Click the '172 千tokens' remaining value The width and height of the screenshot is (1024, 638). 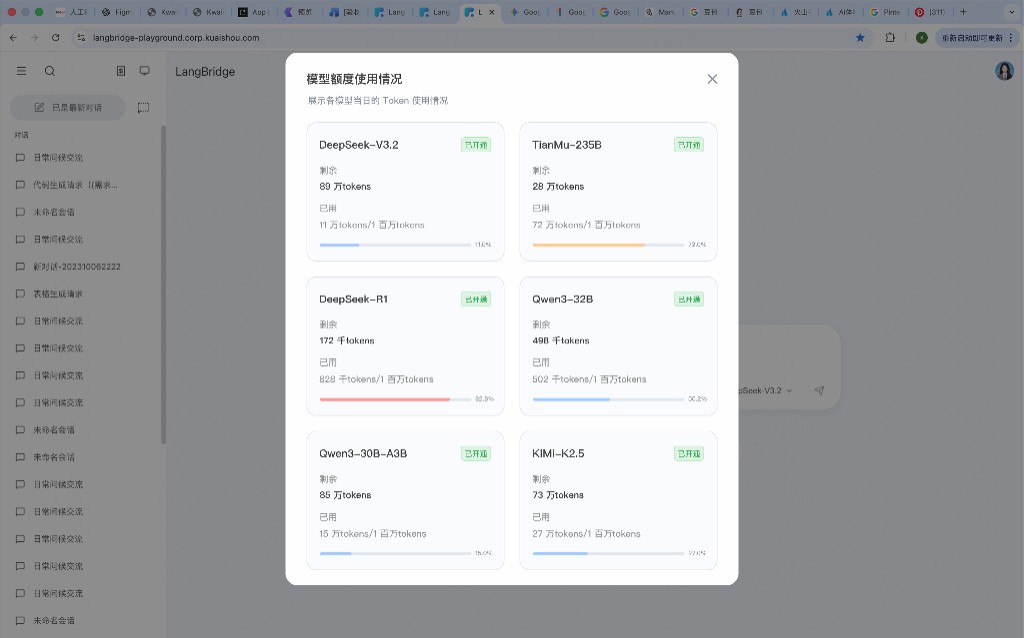[x=347, y=340]
